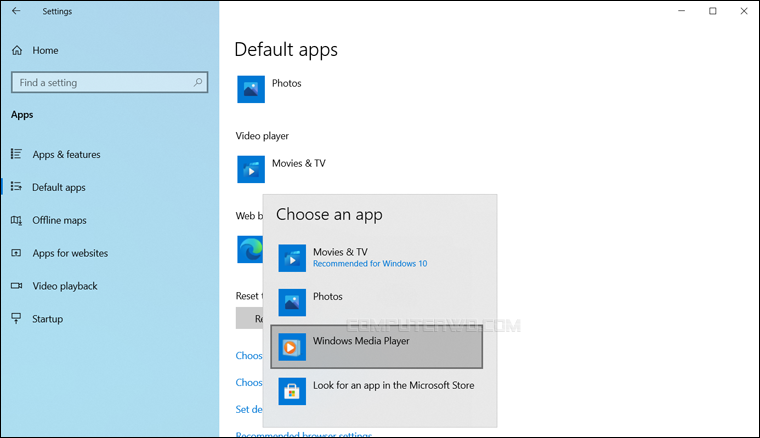The height and width of the screenshot is (438, 760).
Task: Click Recommended for Windows 10 text
Action: pyautogui.click(x=370, y=264)
